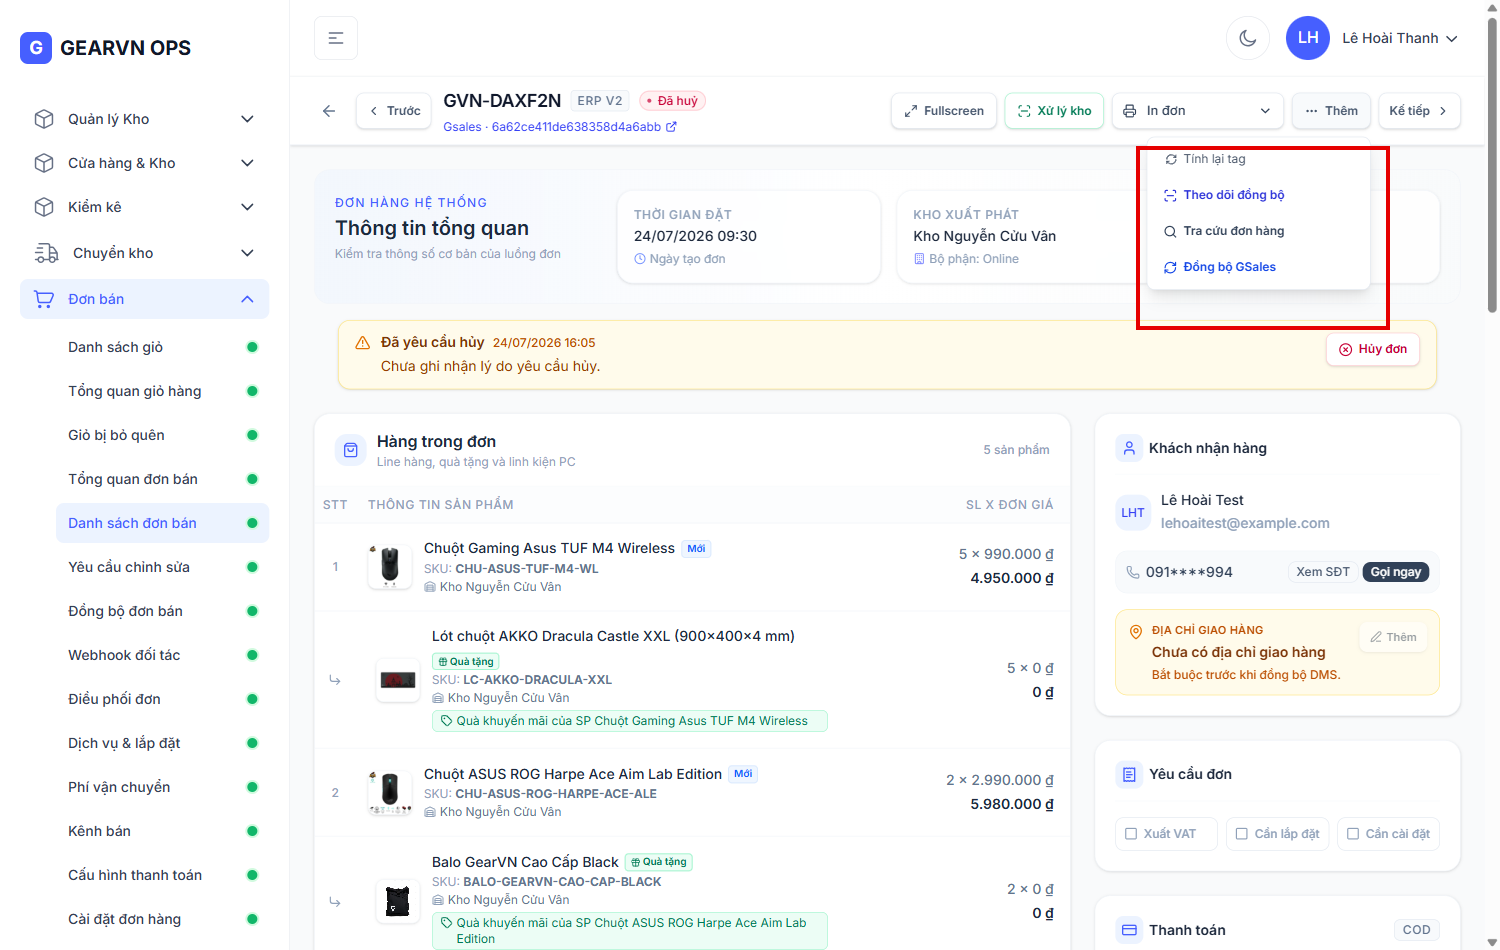The height and width of the screenshot is (950, 1500).
Task: Open the Lê Hoài Thanh user menu chevron
Action: (x=1452, y=39)
